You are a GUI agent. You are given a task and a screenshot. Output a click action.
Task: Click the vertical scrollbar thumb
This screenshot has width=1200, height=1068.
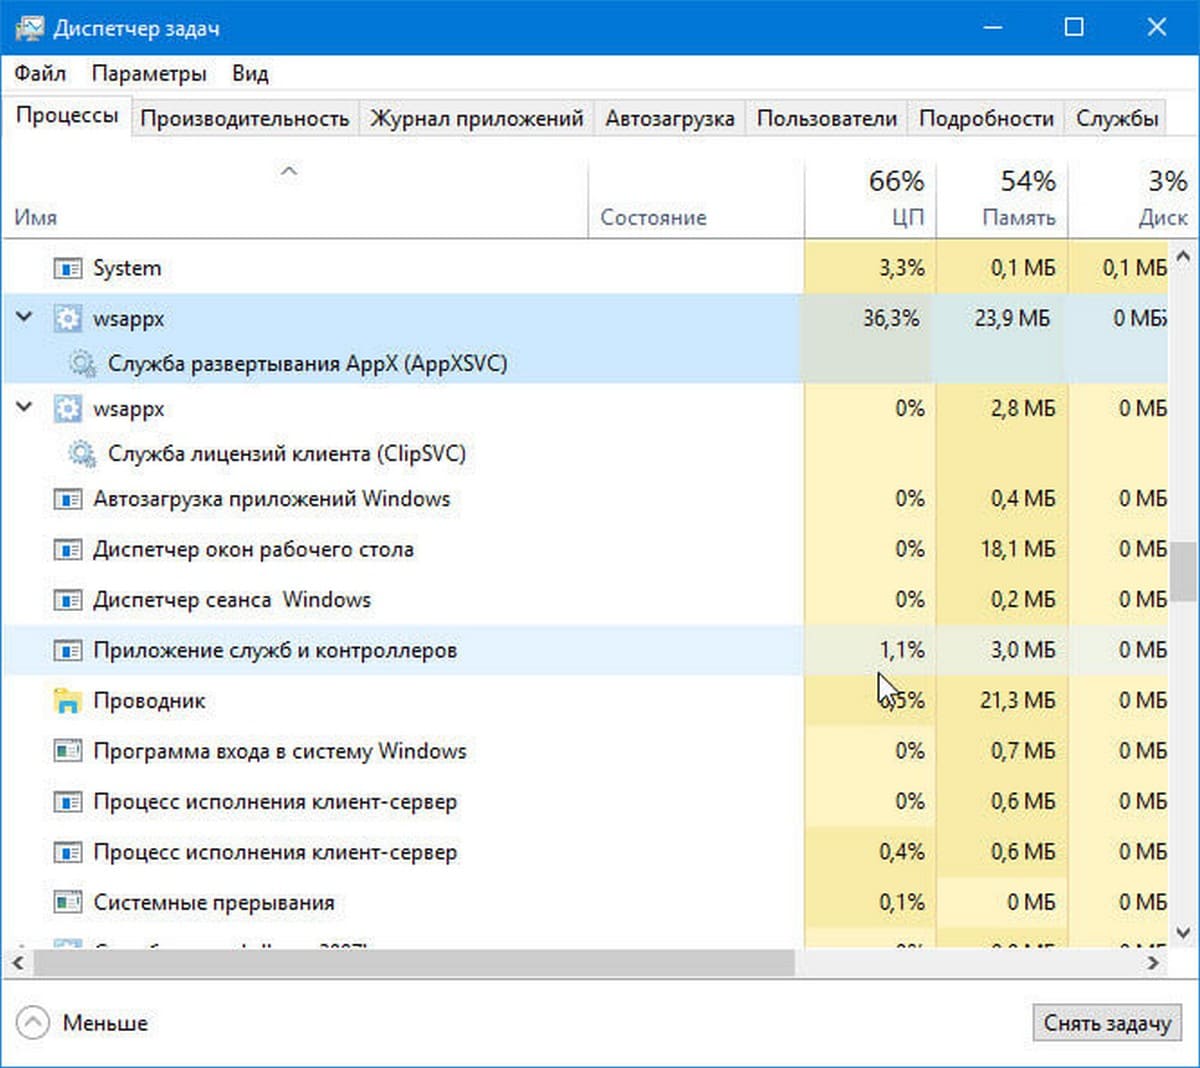click(1183, 572)
